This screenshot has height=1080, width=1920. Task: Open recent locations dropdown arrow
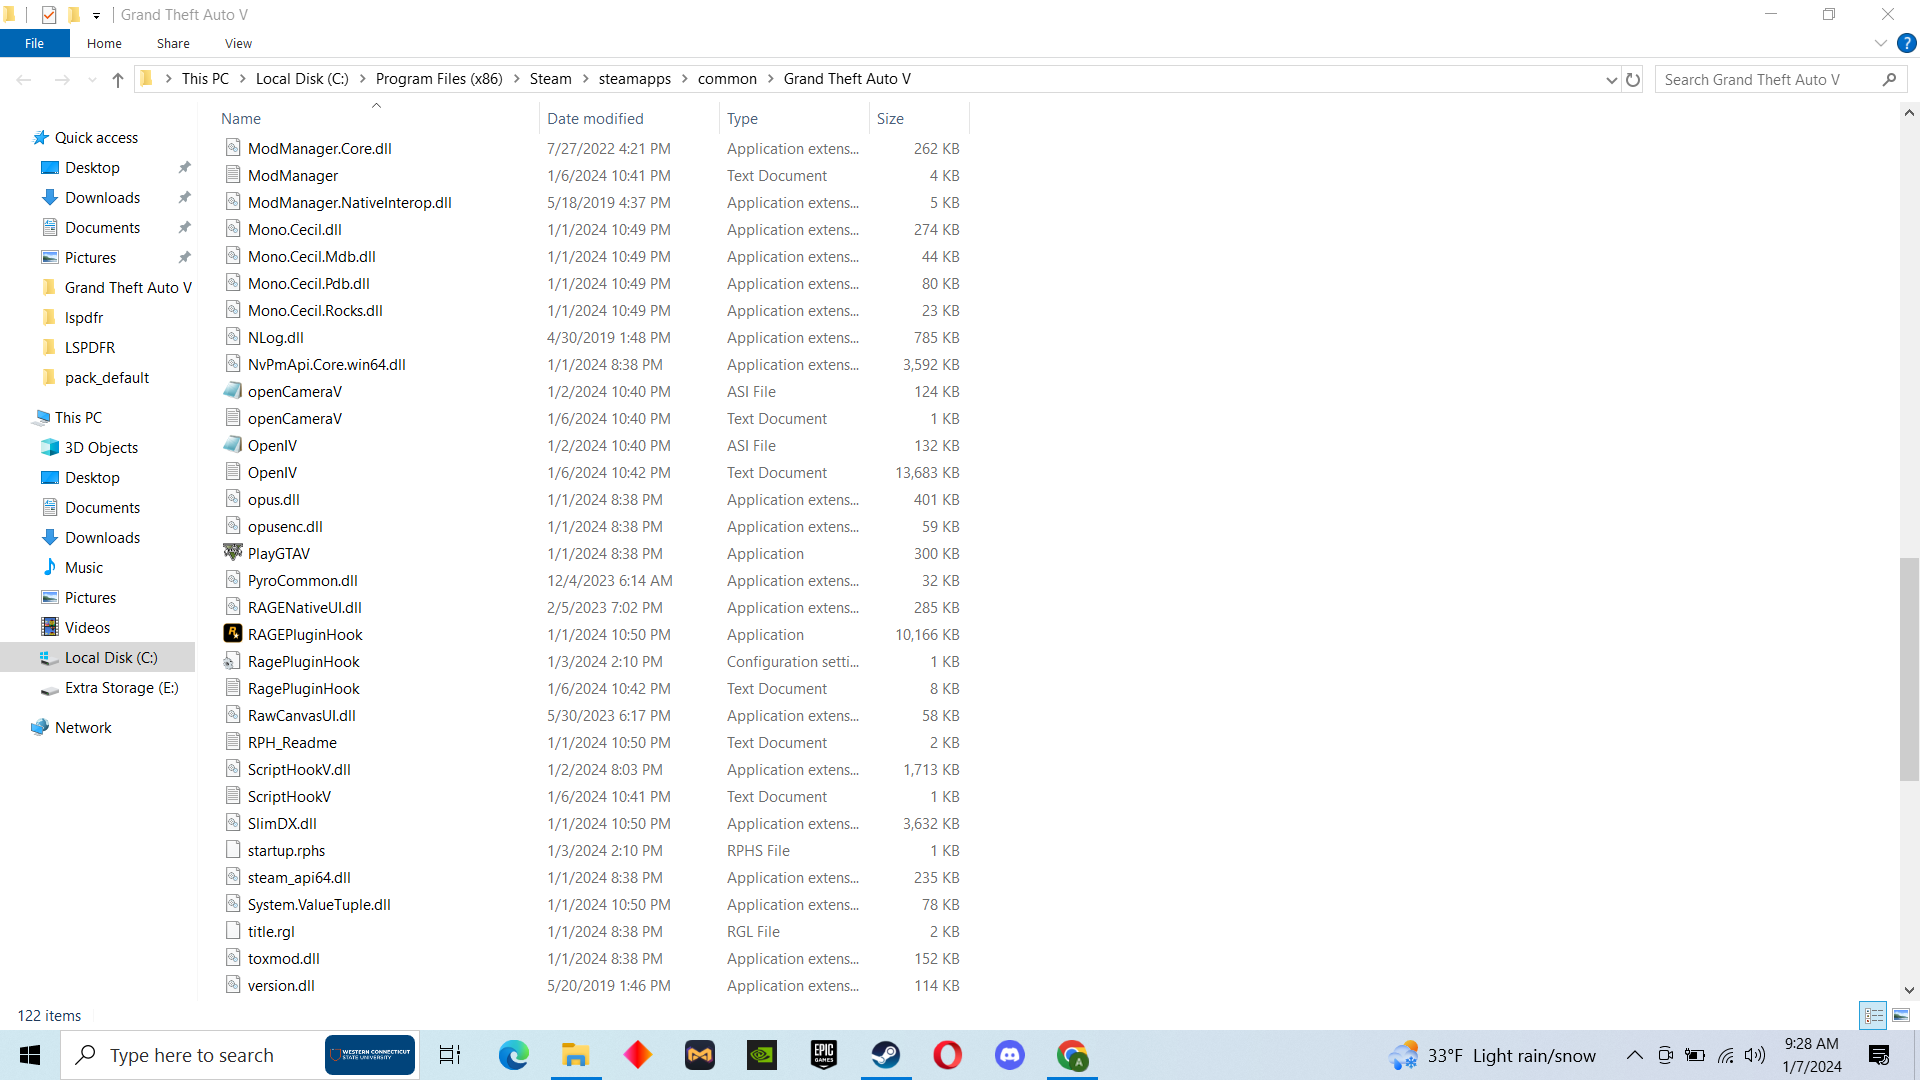pos(92,80)
